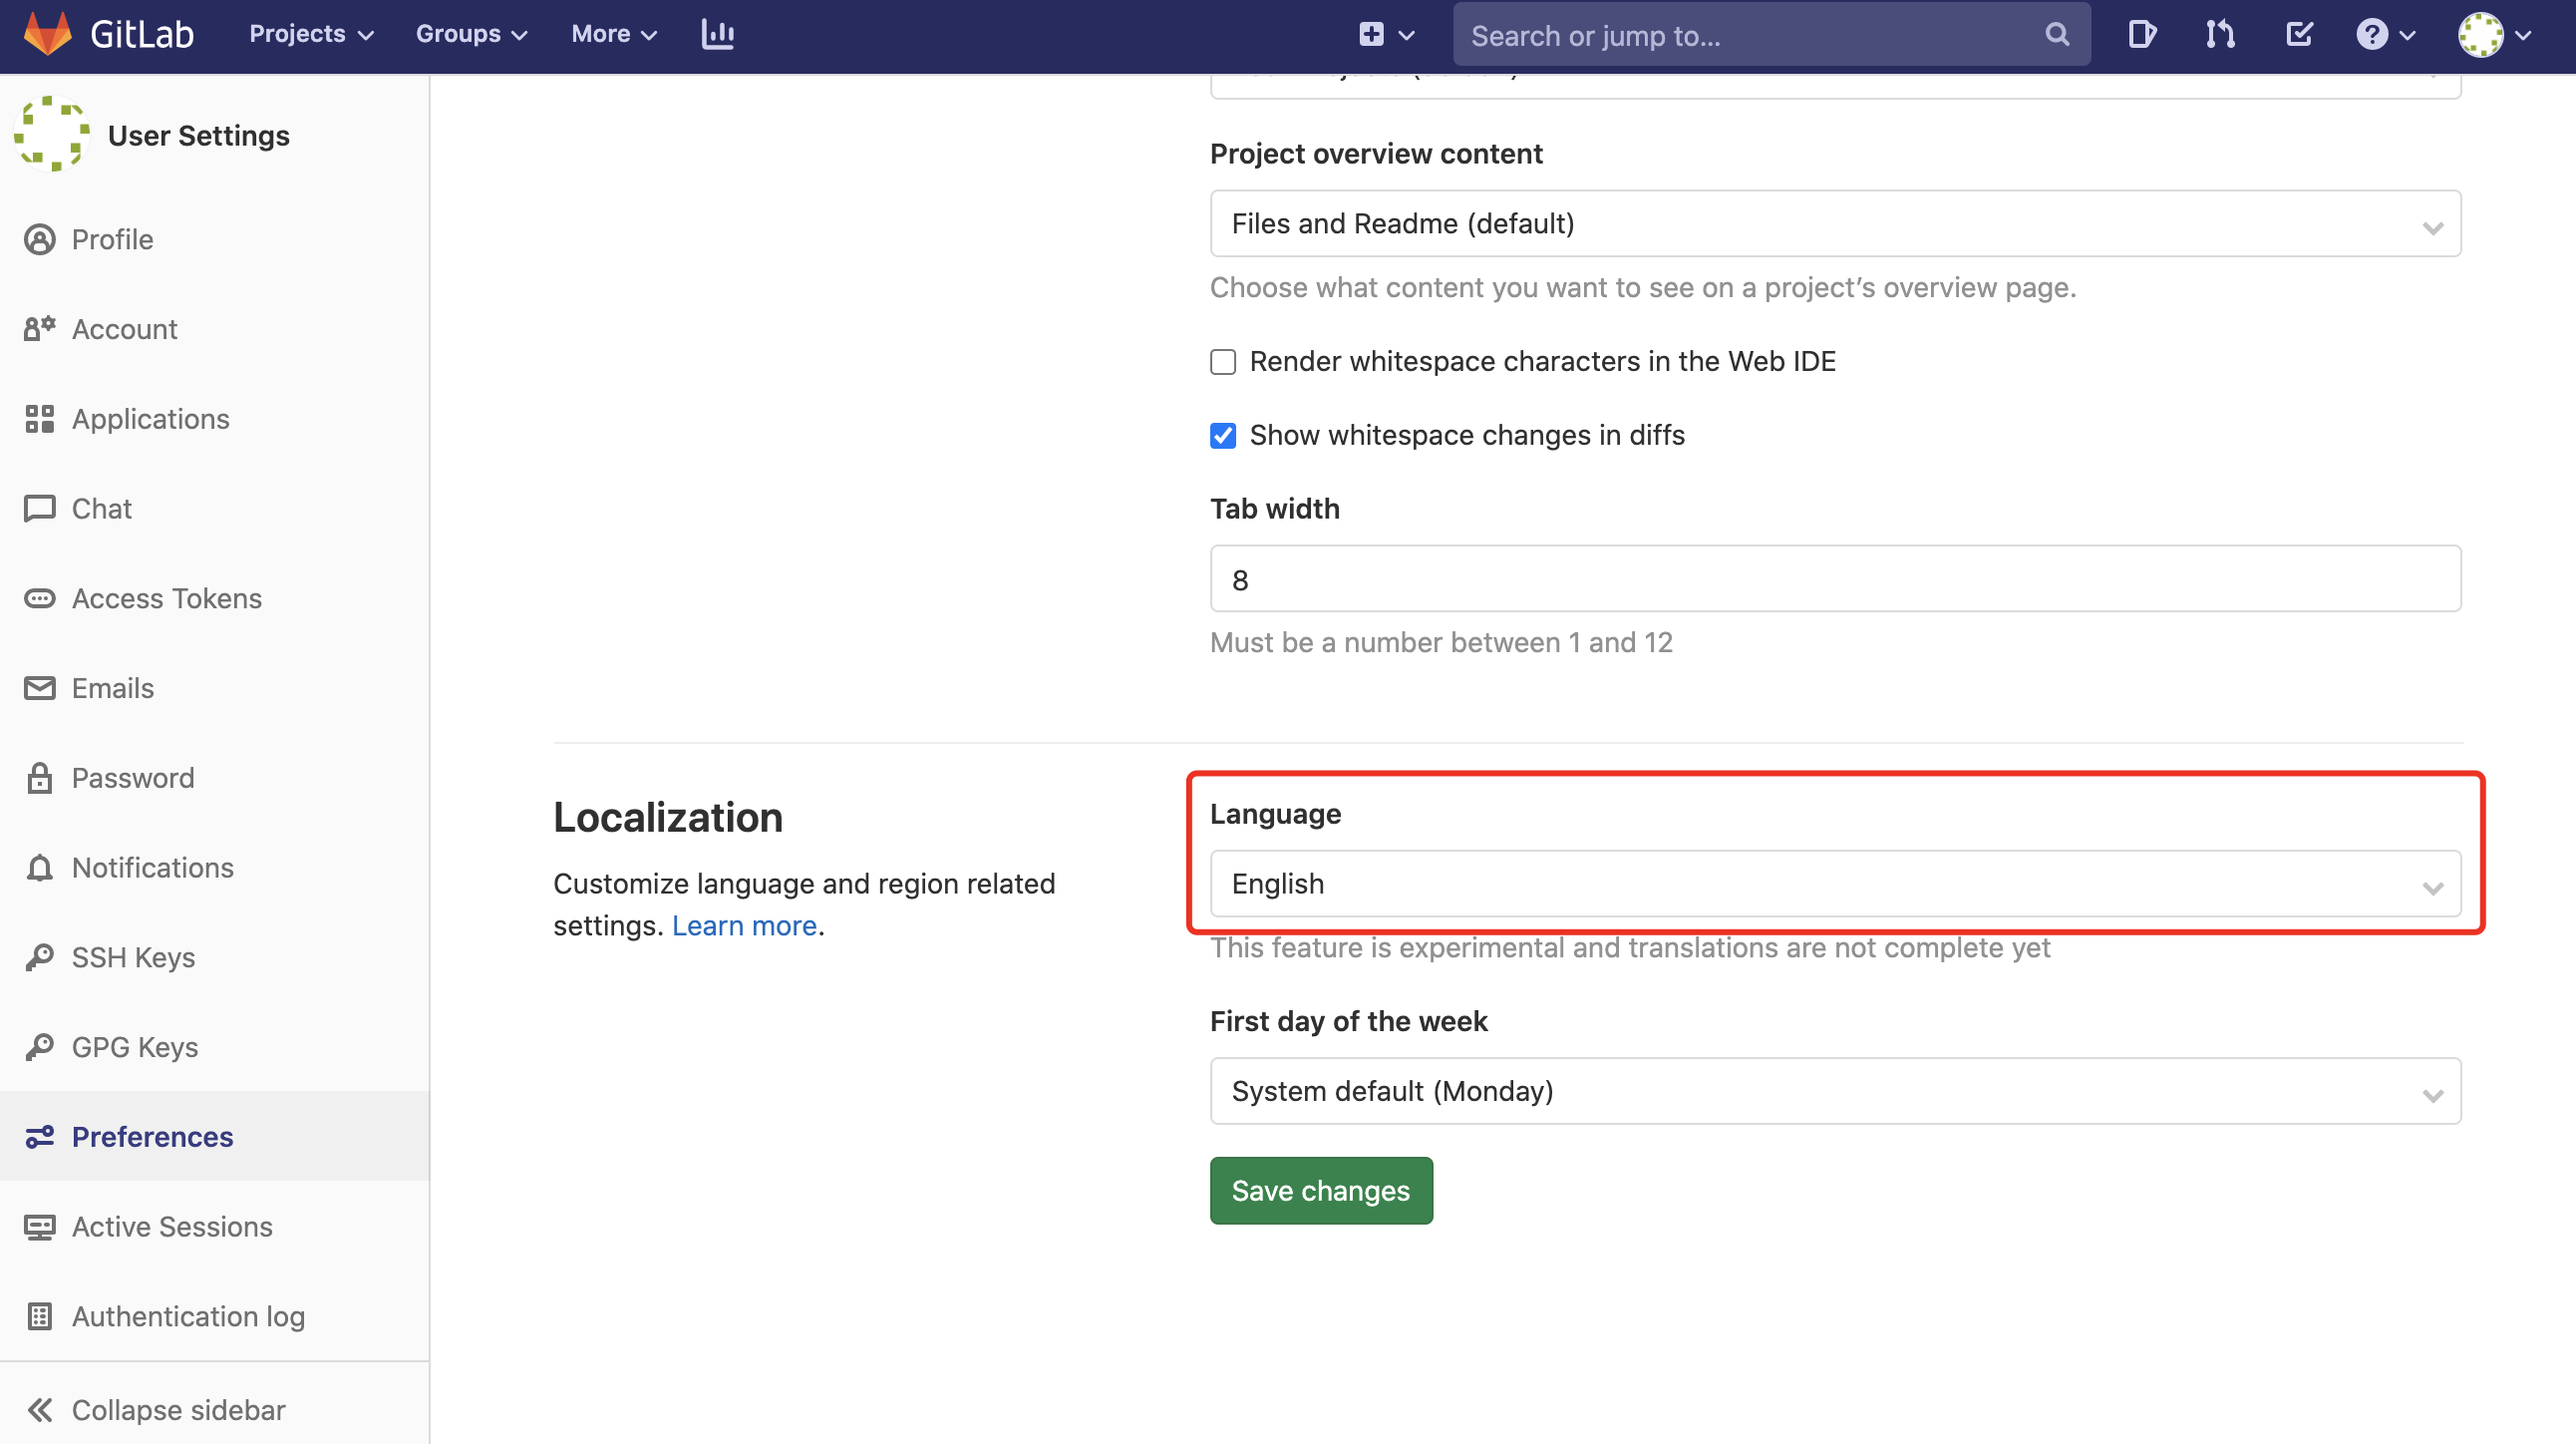Screen dimensions: 2576x1444
Task: Open the Project overview content dropdown
Action: click(1834, 224)
